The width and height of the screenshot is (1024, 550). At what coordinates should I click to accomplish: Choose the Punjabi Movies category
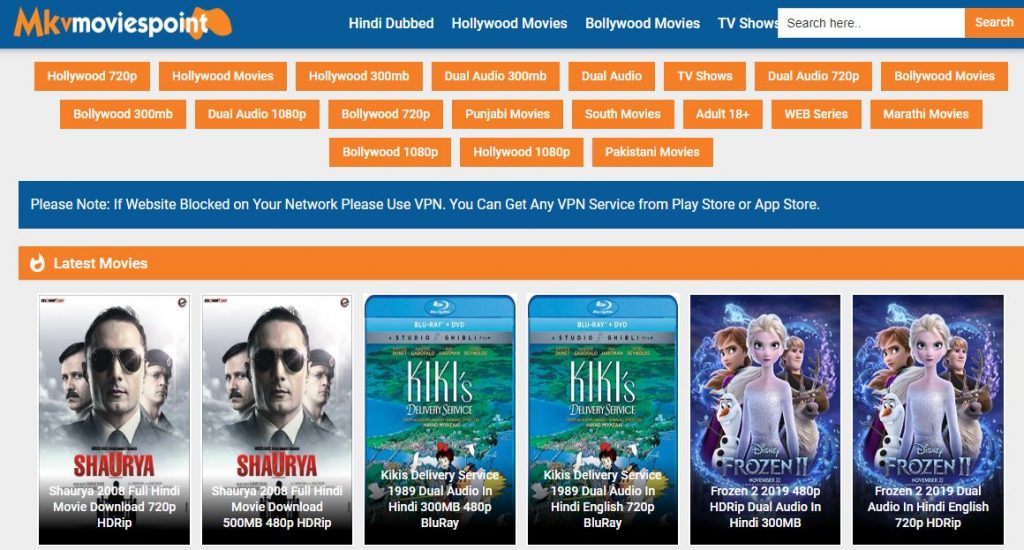point(507,114)
